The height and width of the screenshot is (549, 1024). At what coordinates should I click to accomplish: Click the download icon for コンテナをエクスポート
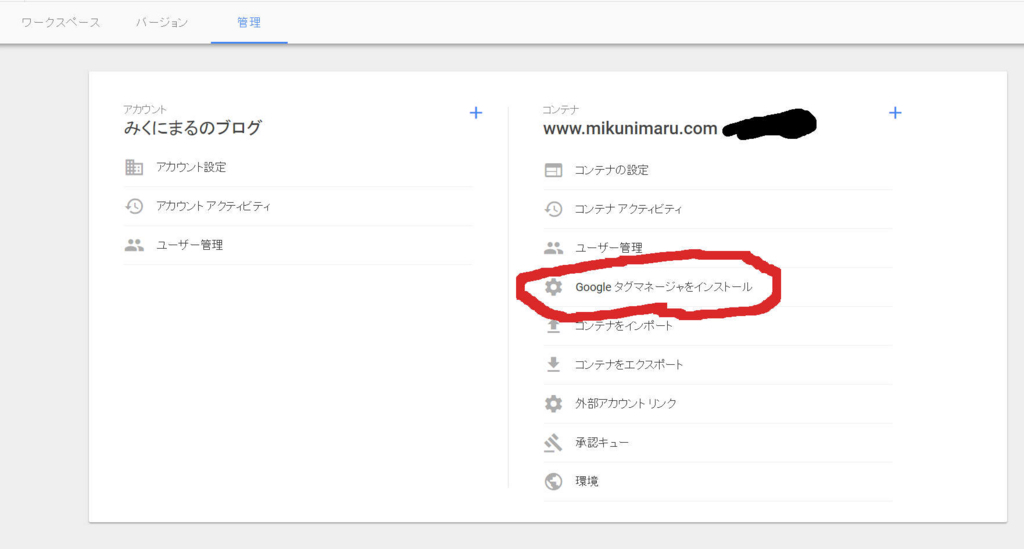[x=553, y=364]
